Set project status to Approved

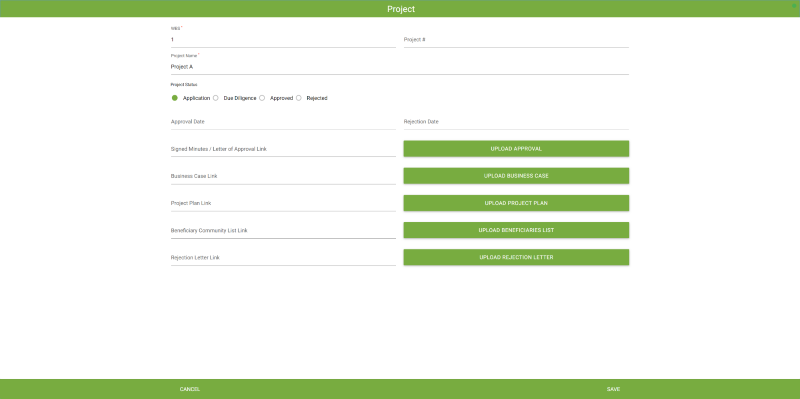[262, 98]
